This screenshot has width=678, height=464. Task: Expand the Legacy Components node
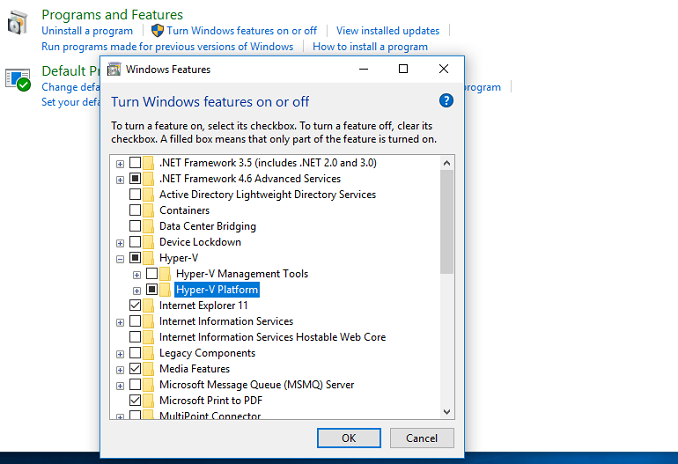(x=120, y=354)
